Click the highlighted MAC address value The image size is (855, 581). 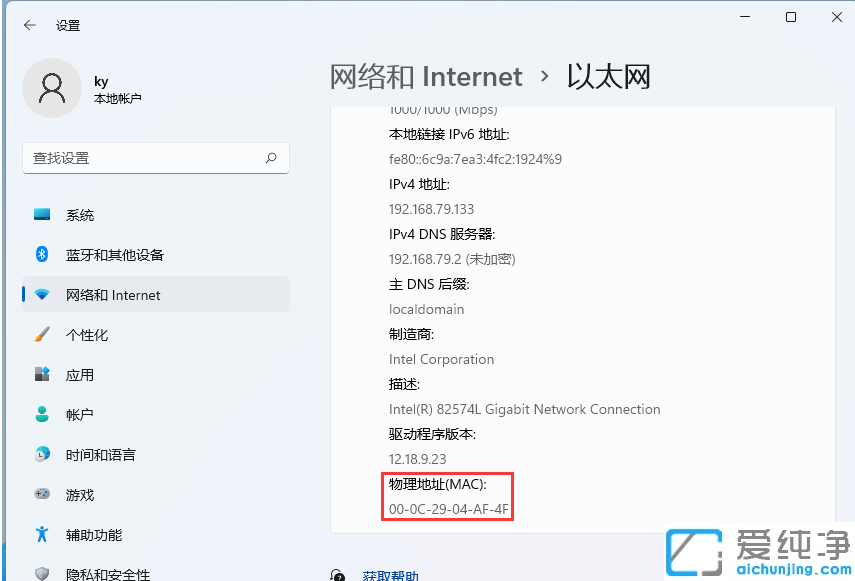(447, 509)
